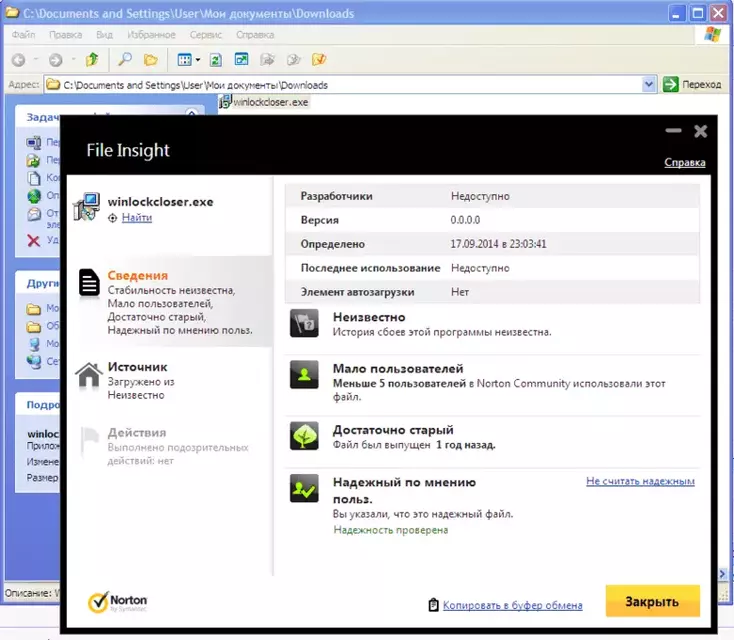Minimize the File Insight dialog
734x640 pixels.
[673, 131]
